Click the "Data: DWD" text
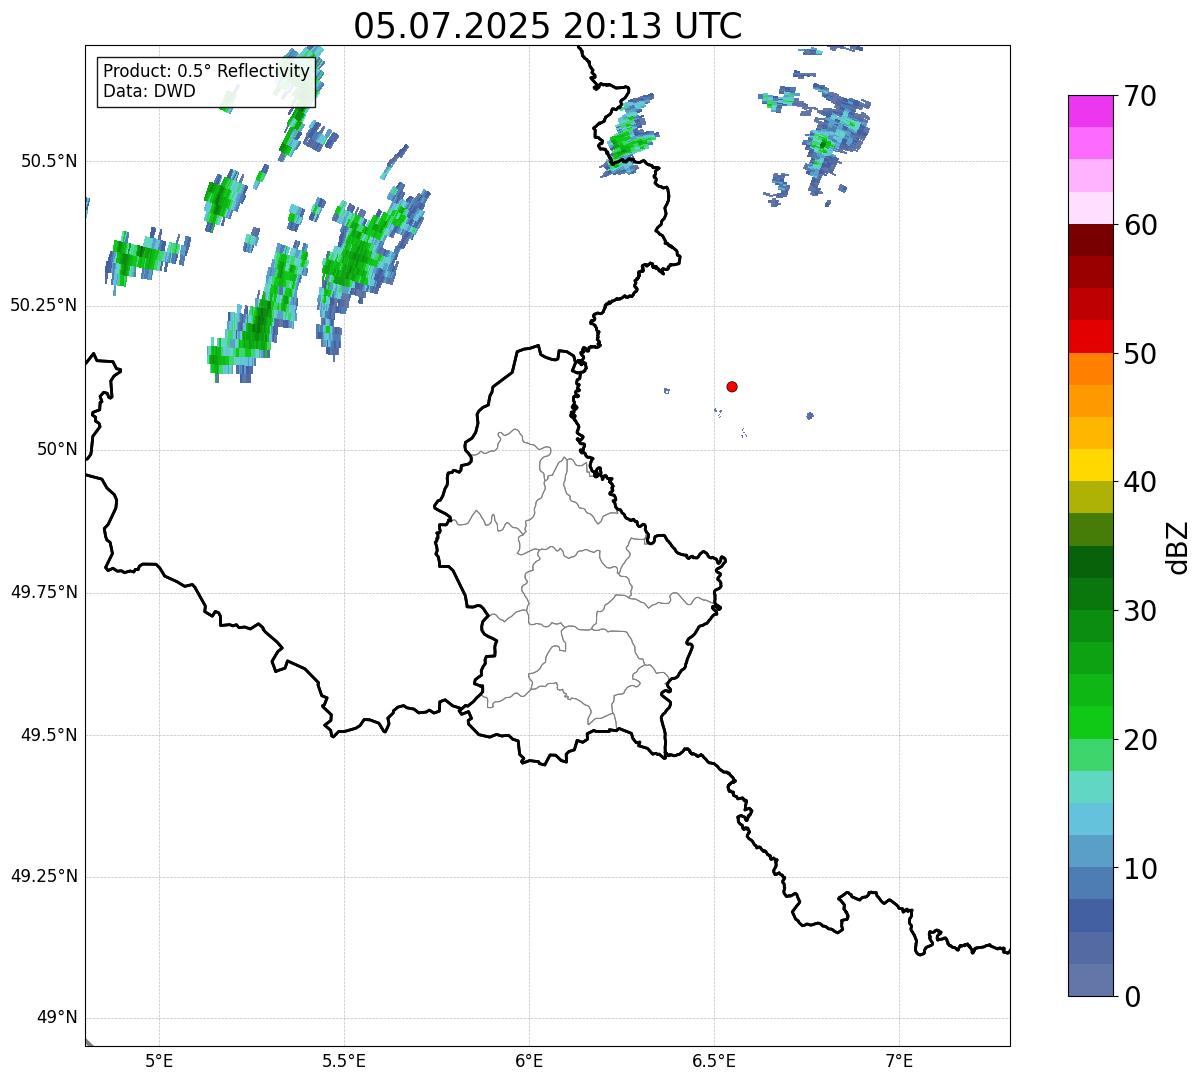This screenshot has width=1202, height=1081. click(x=150, y=92)
